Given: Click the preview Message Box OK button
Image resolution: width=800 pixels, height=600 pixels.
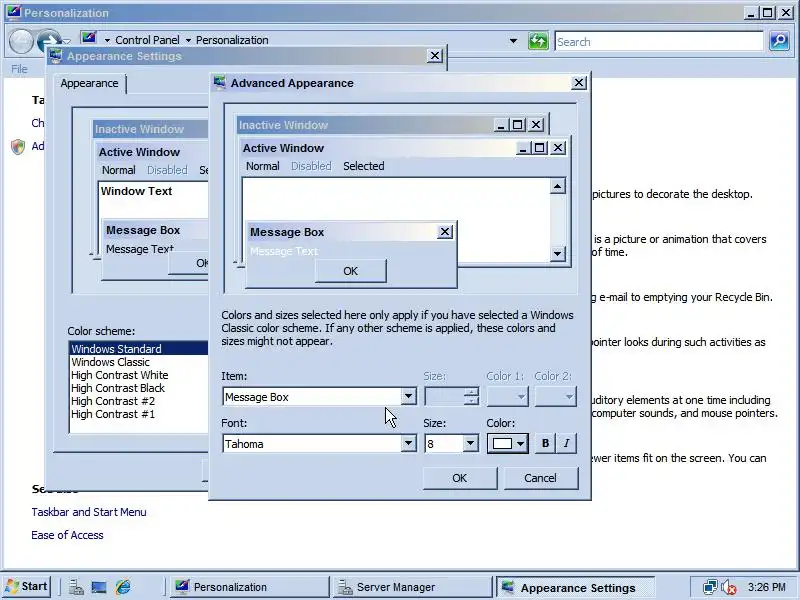Looking at the screenshot, I should [351, 271].
